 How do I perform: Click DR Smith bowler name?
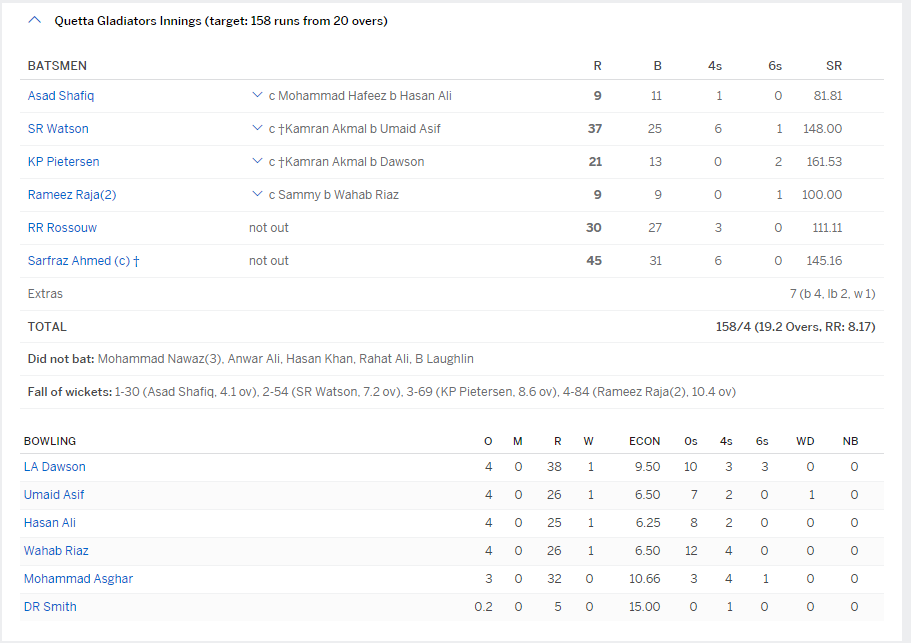point(50,607)
